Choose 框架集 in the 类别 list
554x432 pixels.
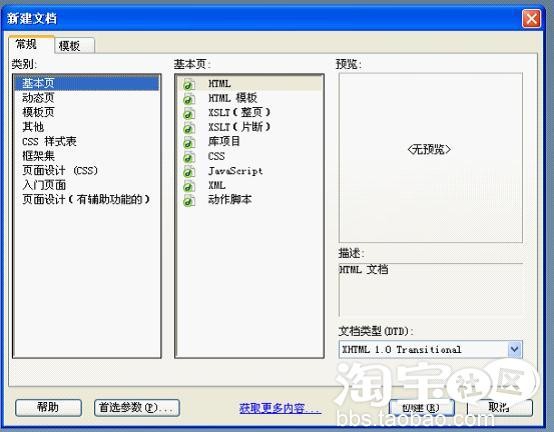coord(38,156)
